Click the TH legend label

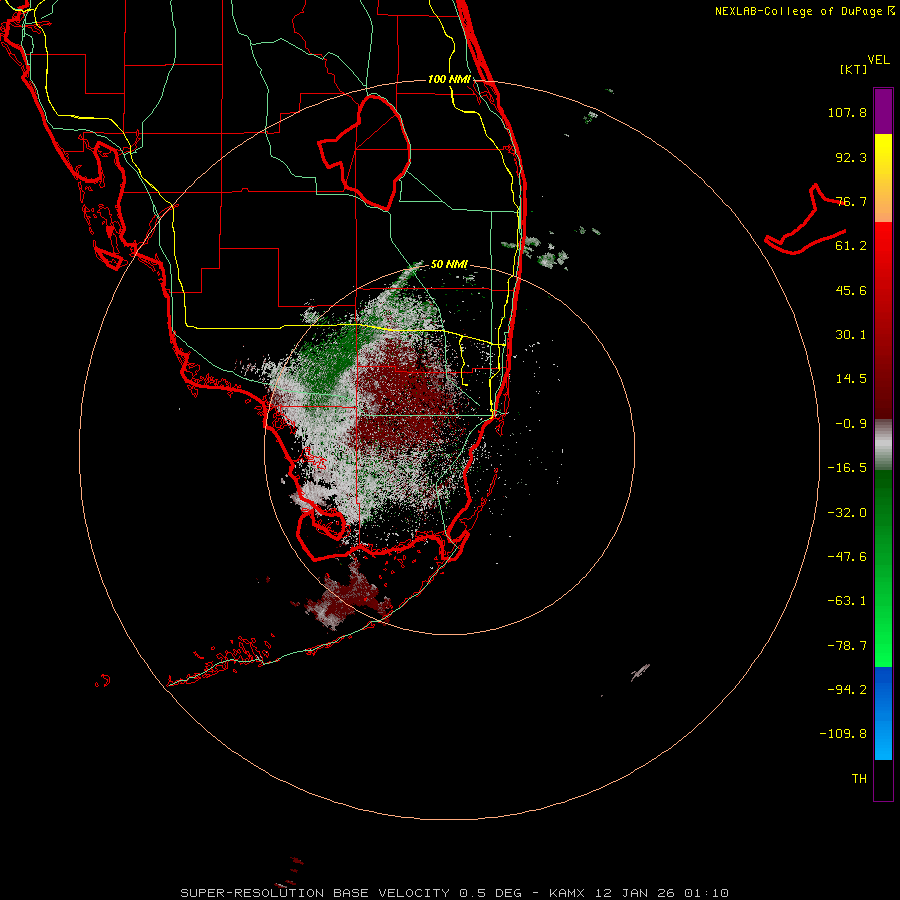pyautogui.click(x=859, y=779)
